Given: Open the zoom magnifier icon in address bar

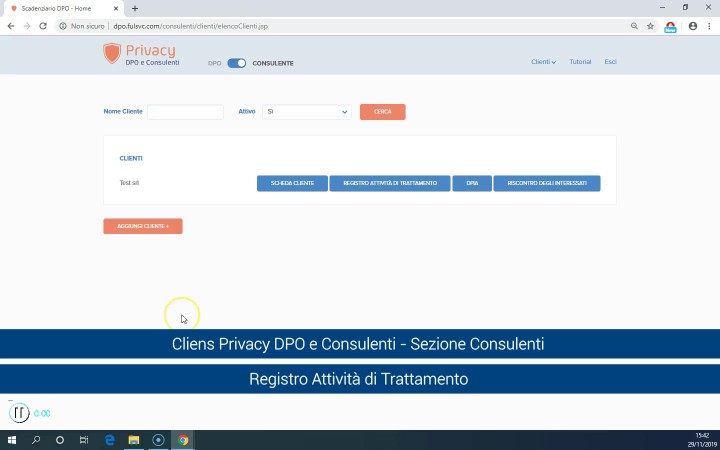Looking at the screenshot, I should 634,26.
